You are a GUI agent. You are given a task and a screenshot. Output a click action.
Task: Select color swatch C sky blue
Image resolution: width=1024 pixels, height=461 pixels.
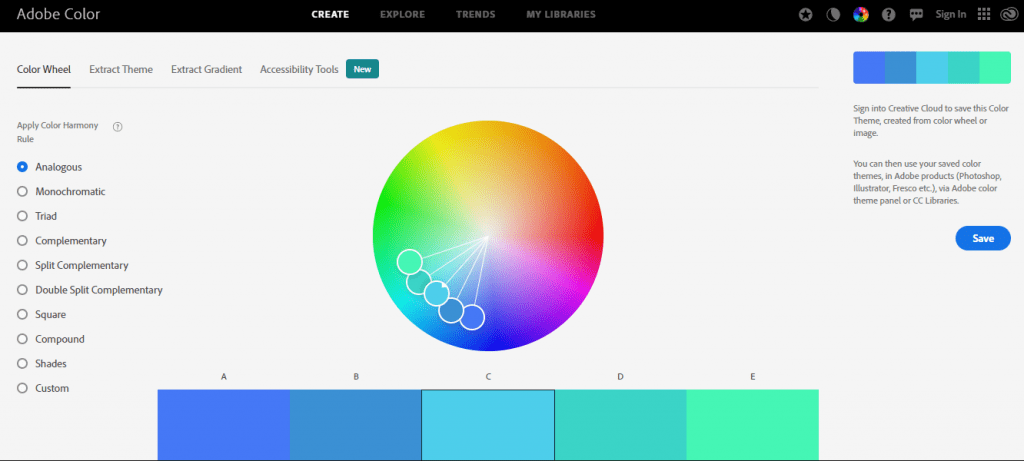click(x=488, y=425)
